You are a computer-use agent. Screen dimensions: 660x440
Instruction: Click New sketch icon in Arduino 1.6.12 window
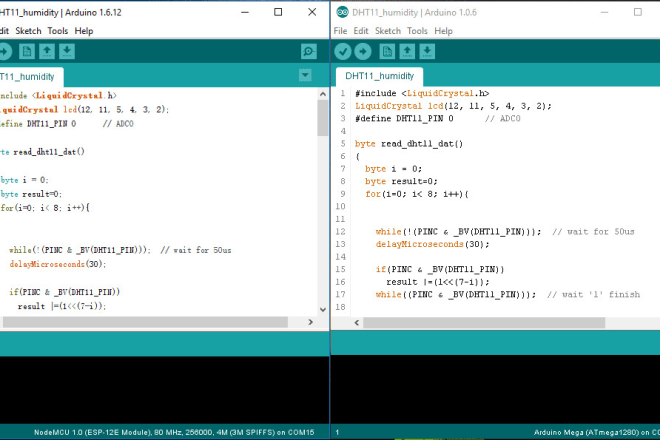click(27, 52)
